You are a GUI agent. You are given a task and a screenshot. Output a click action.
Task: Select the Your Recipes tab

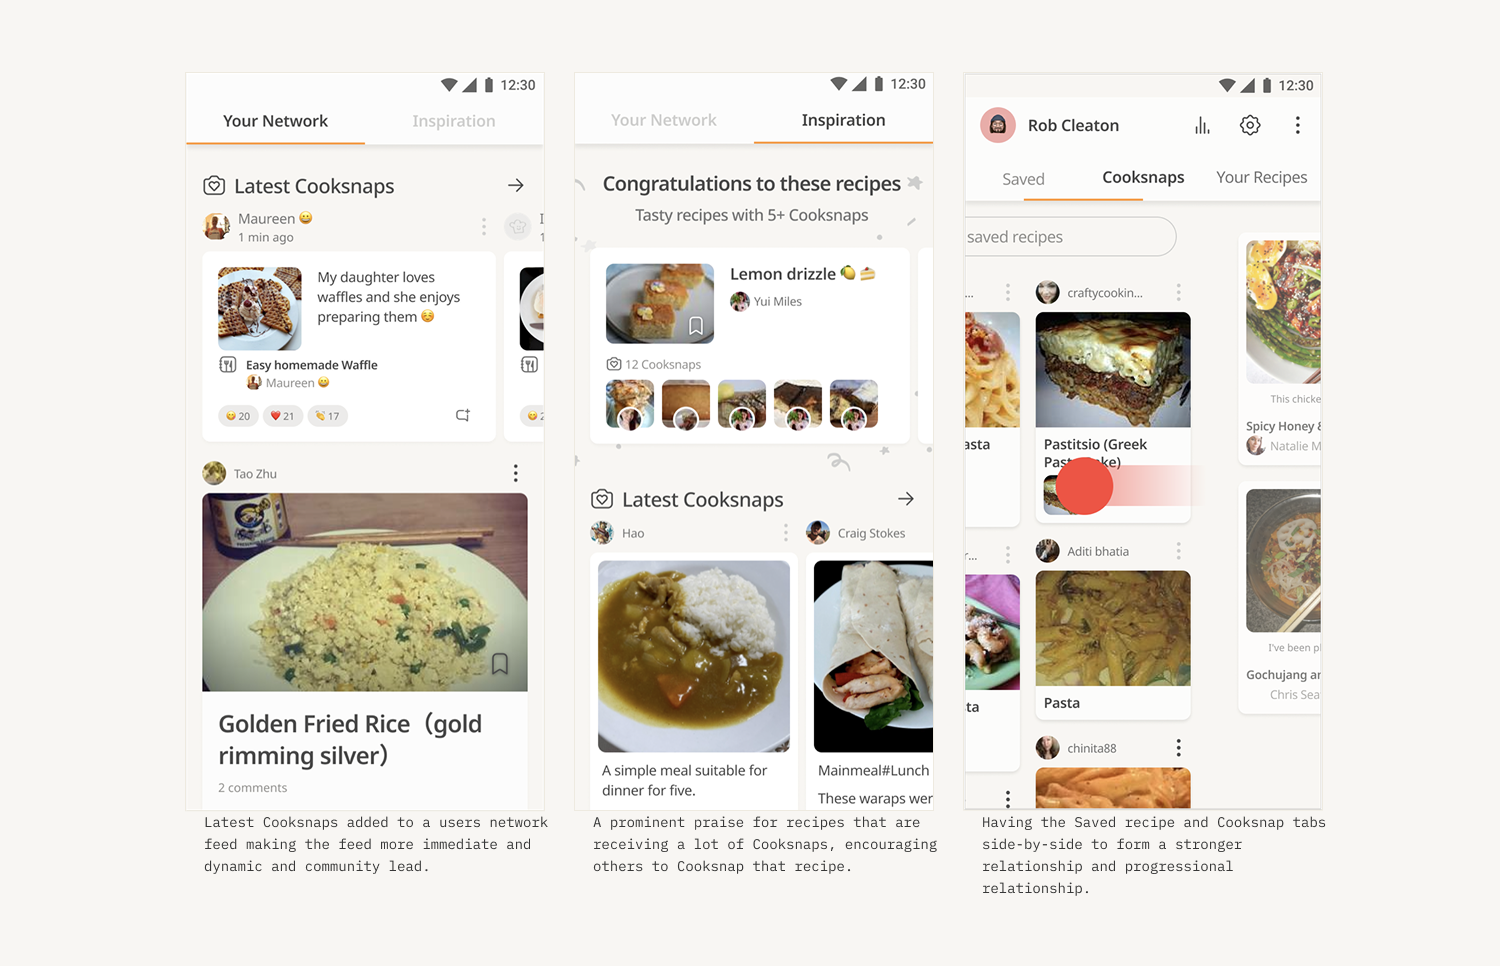pyautogui.click(x=1261, y=177)
